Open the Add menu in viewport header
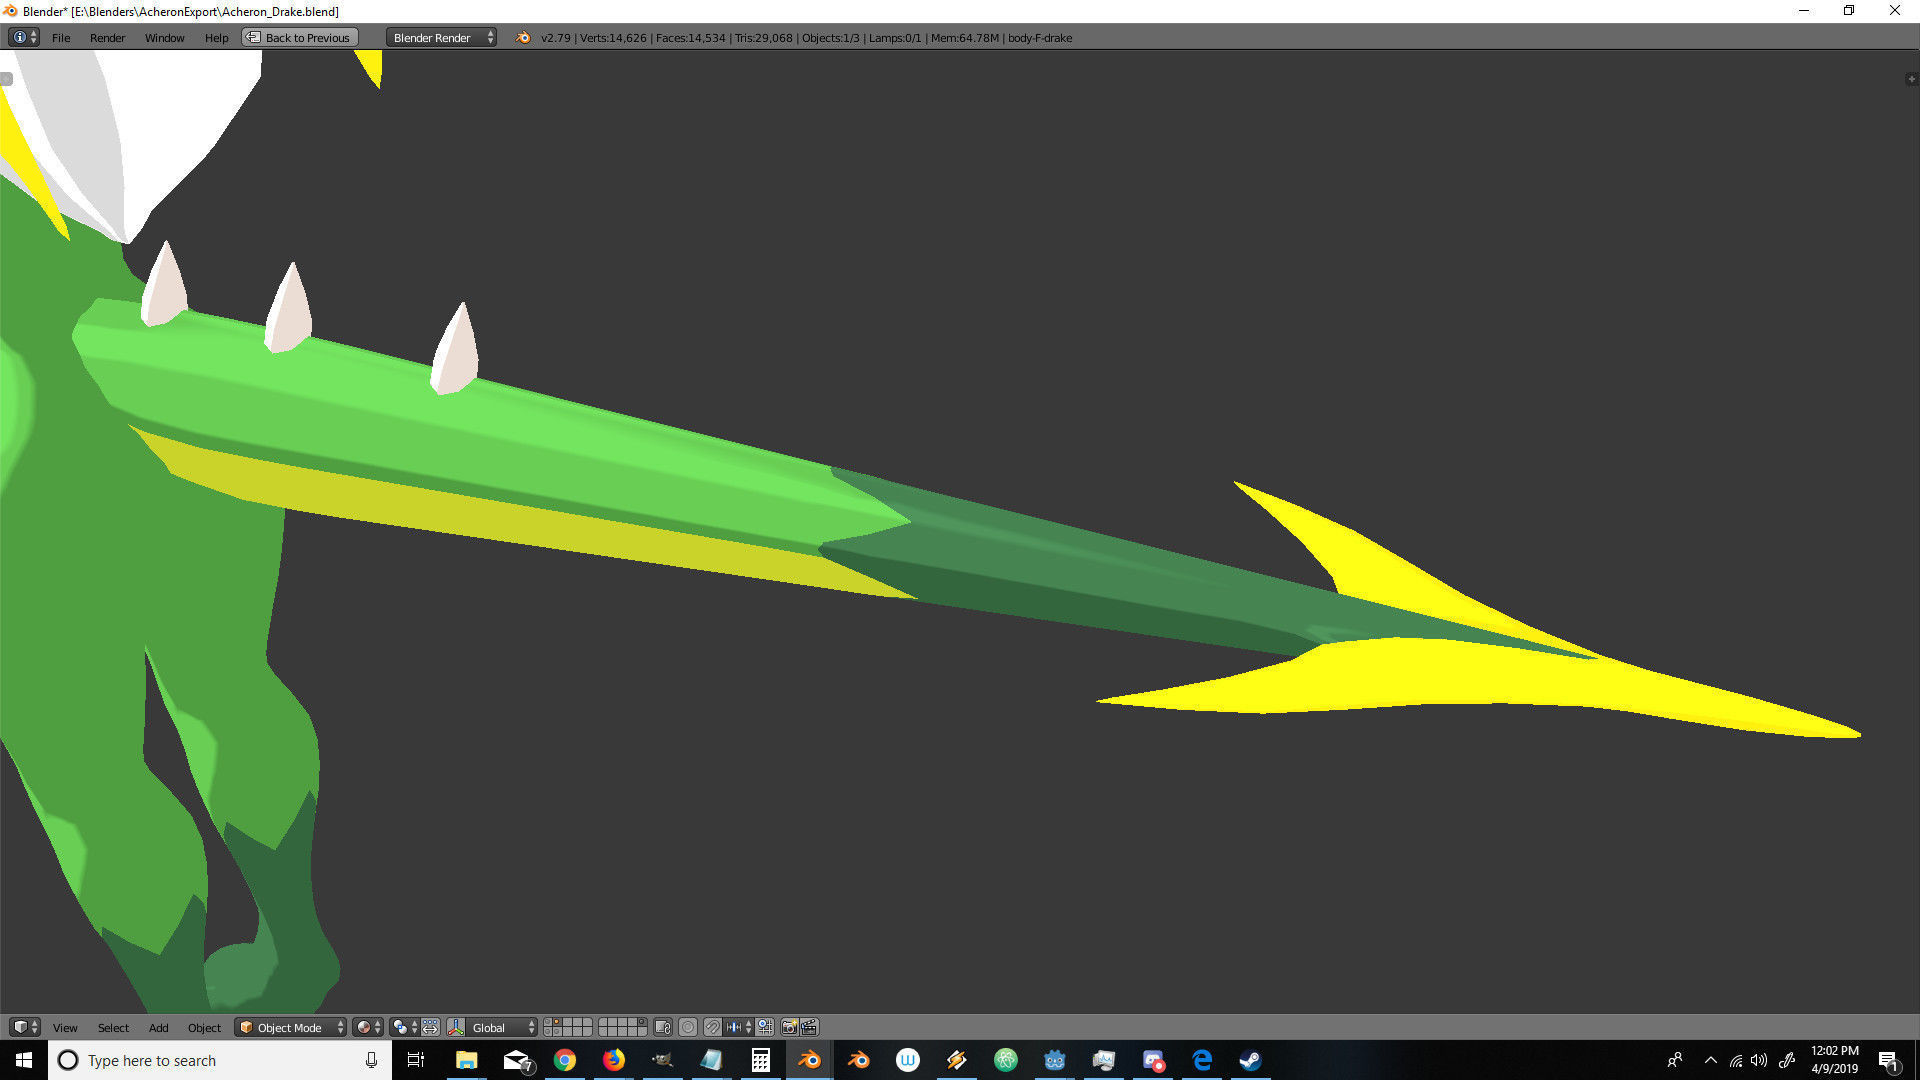The width and height of the screenshot is (1920, 1080). [158, 1027]
